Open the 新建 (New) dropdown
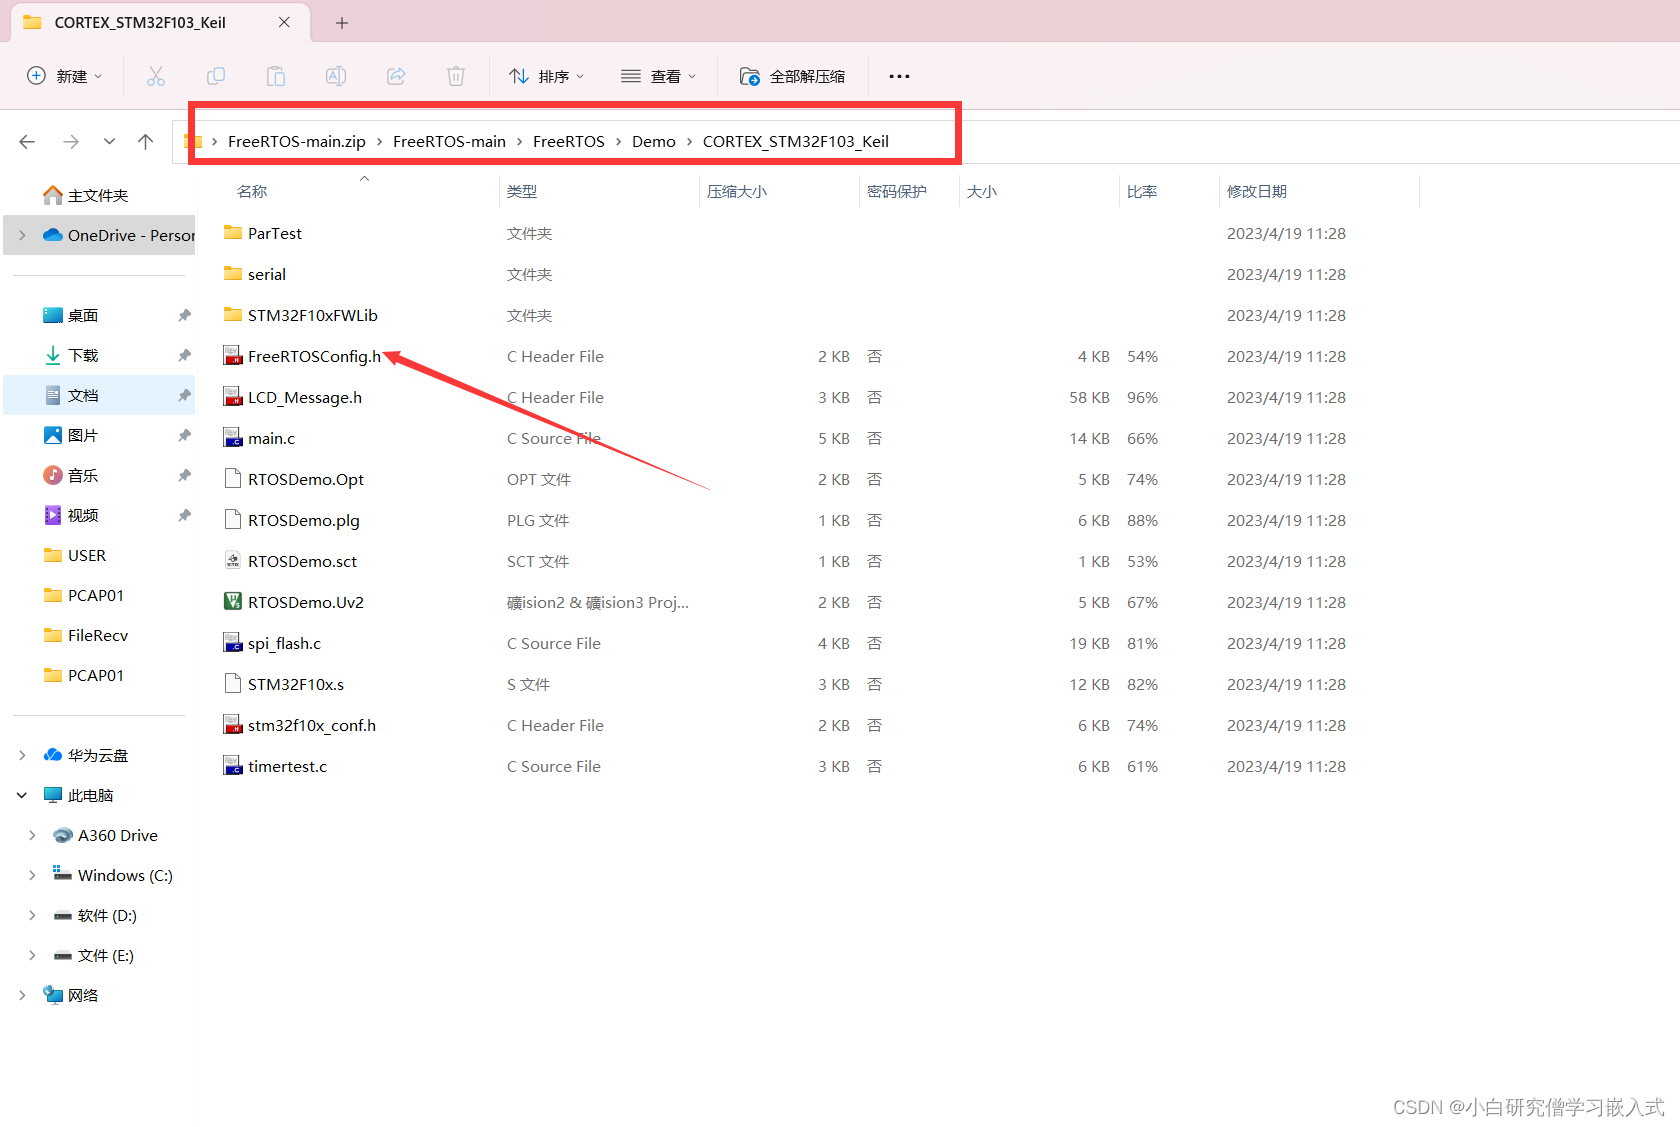Screen dimensions: 1680x1127 click(65, 76)
